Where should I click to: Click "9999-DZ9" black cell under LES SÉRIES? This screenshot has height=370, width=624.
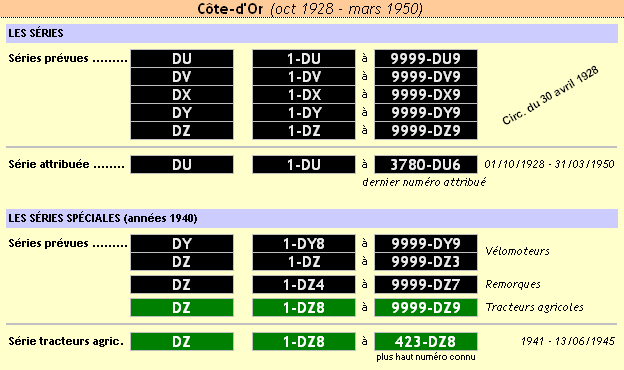[425, 130]
